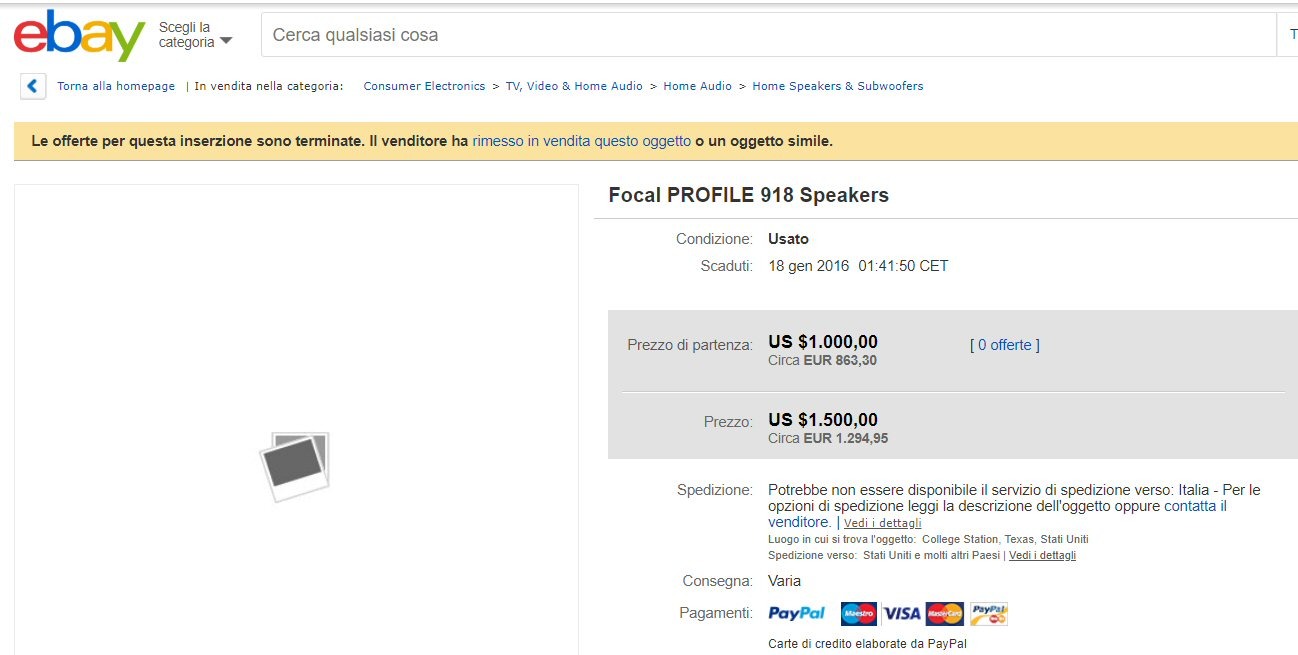Viewport: 1298px width, 655px height.
Task: Click the PayPal logo in payments
Action: click(x=796, y=613)
